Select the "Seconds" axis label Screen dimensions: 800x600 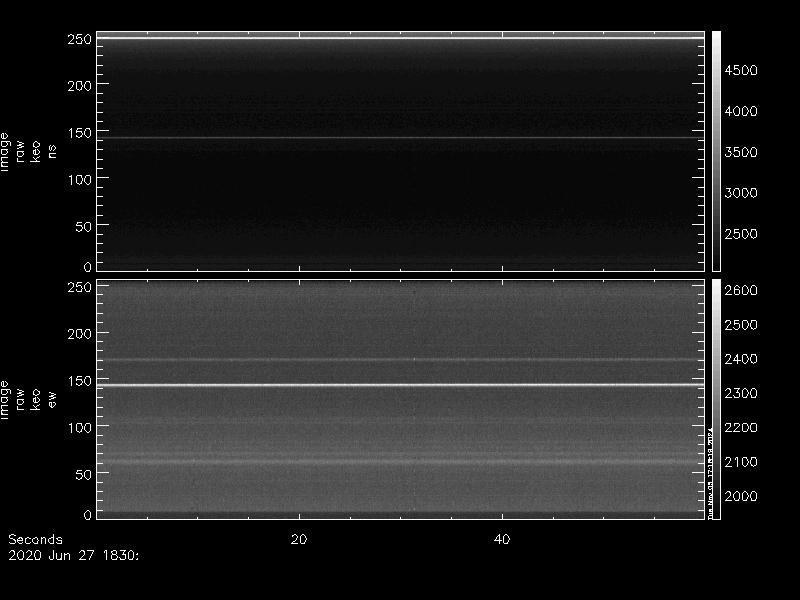[x=35, y=540]
